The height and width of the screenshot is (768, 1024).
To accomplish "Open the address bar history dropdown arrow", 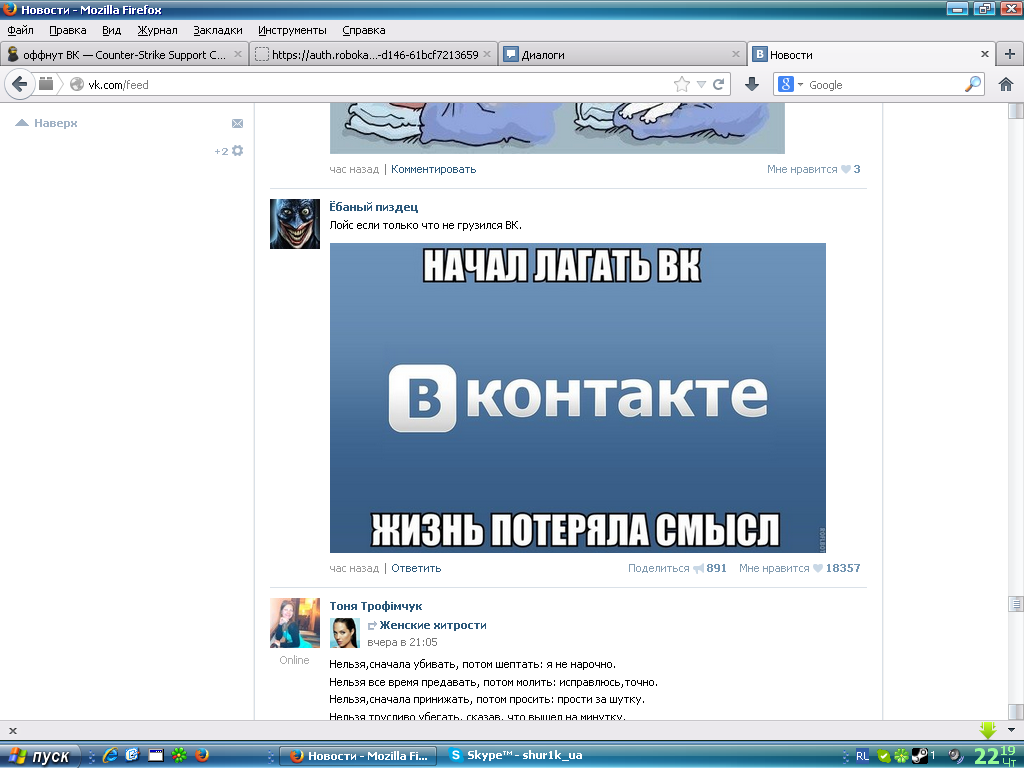I will pyautogui.click(x=701, y=84).
